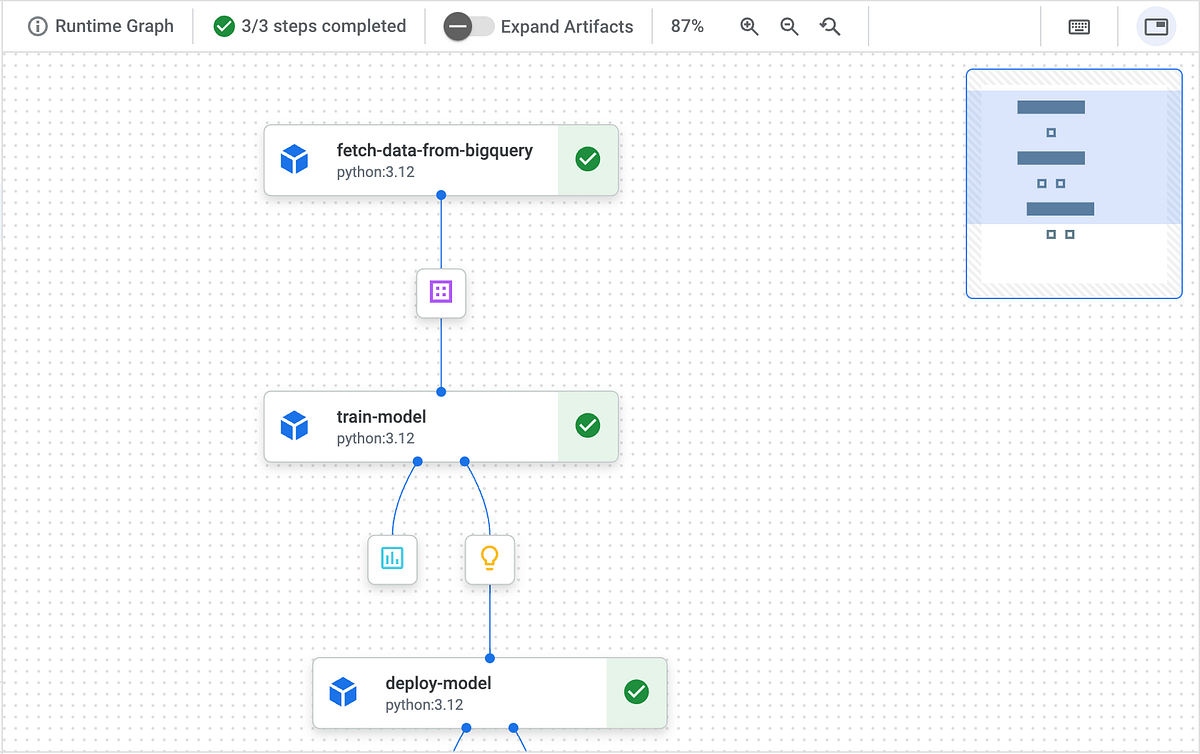The height and width of the screenshot is (754, 1200).
Task: Reset the graph zoom to fit
Action: pos(830,26)
